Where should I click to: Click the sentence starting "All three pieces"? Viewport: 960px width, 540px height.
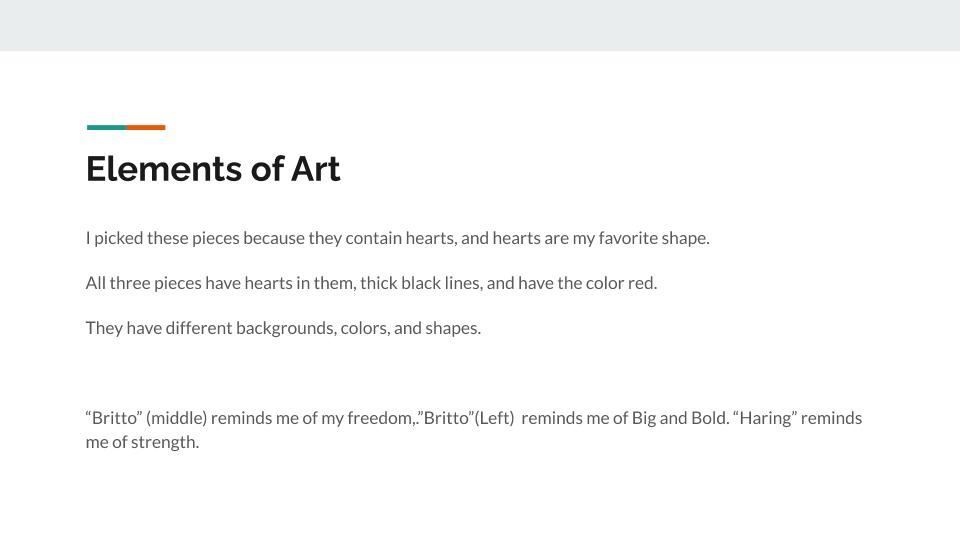[x=371, y=283]
